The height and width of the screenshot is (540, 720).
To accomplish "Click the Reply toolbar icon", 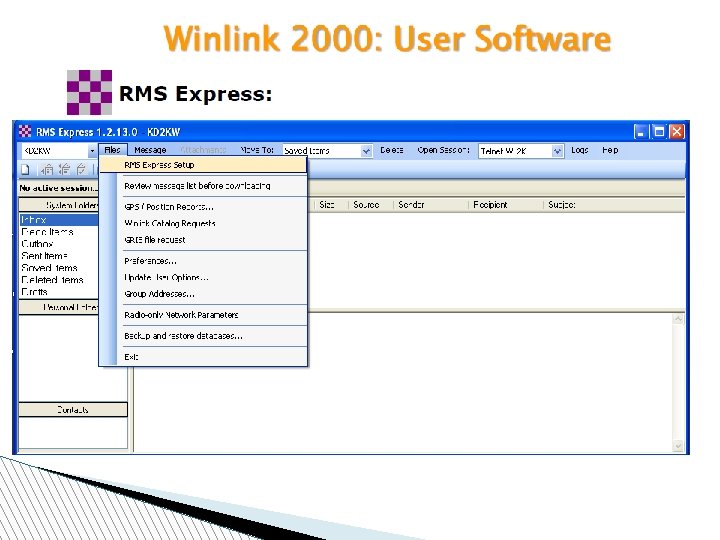I will click(47, 169).
